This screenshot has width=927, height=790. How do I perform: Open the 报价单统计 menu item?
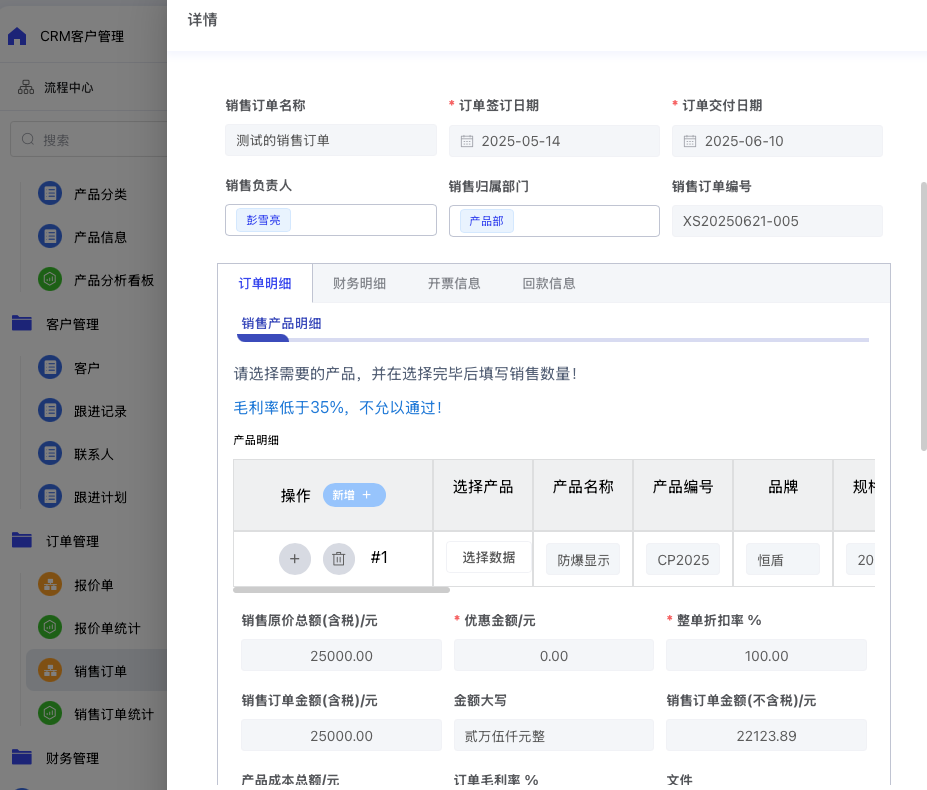tap(107, 628)
